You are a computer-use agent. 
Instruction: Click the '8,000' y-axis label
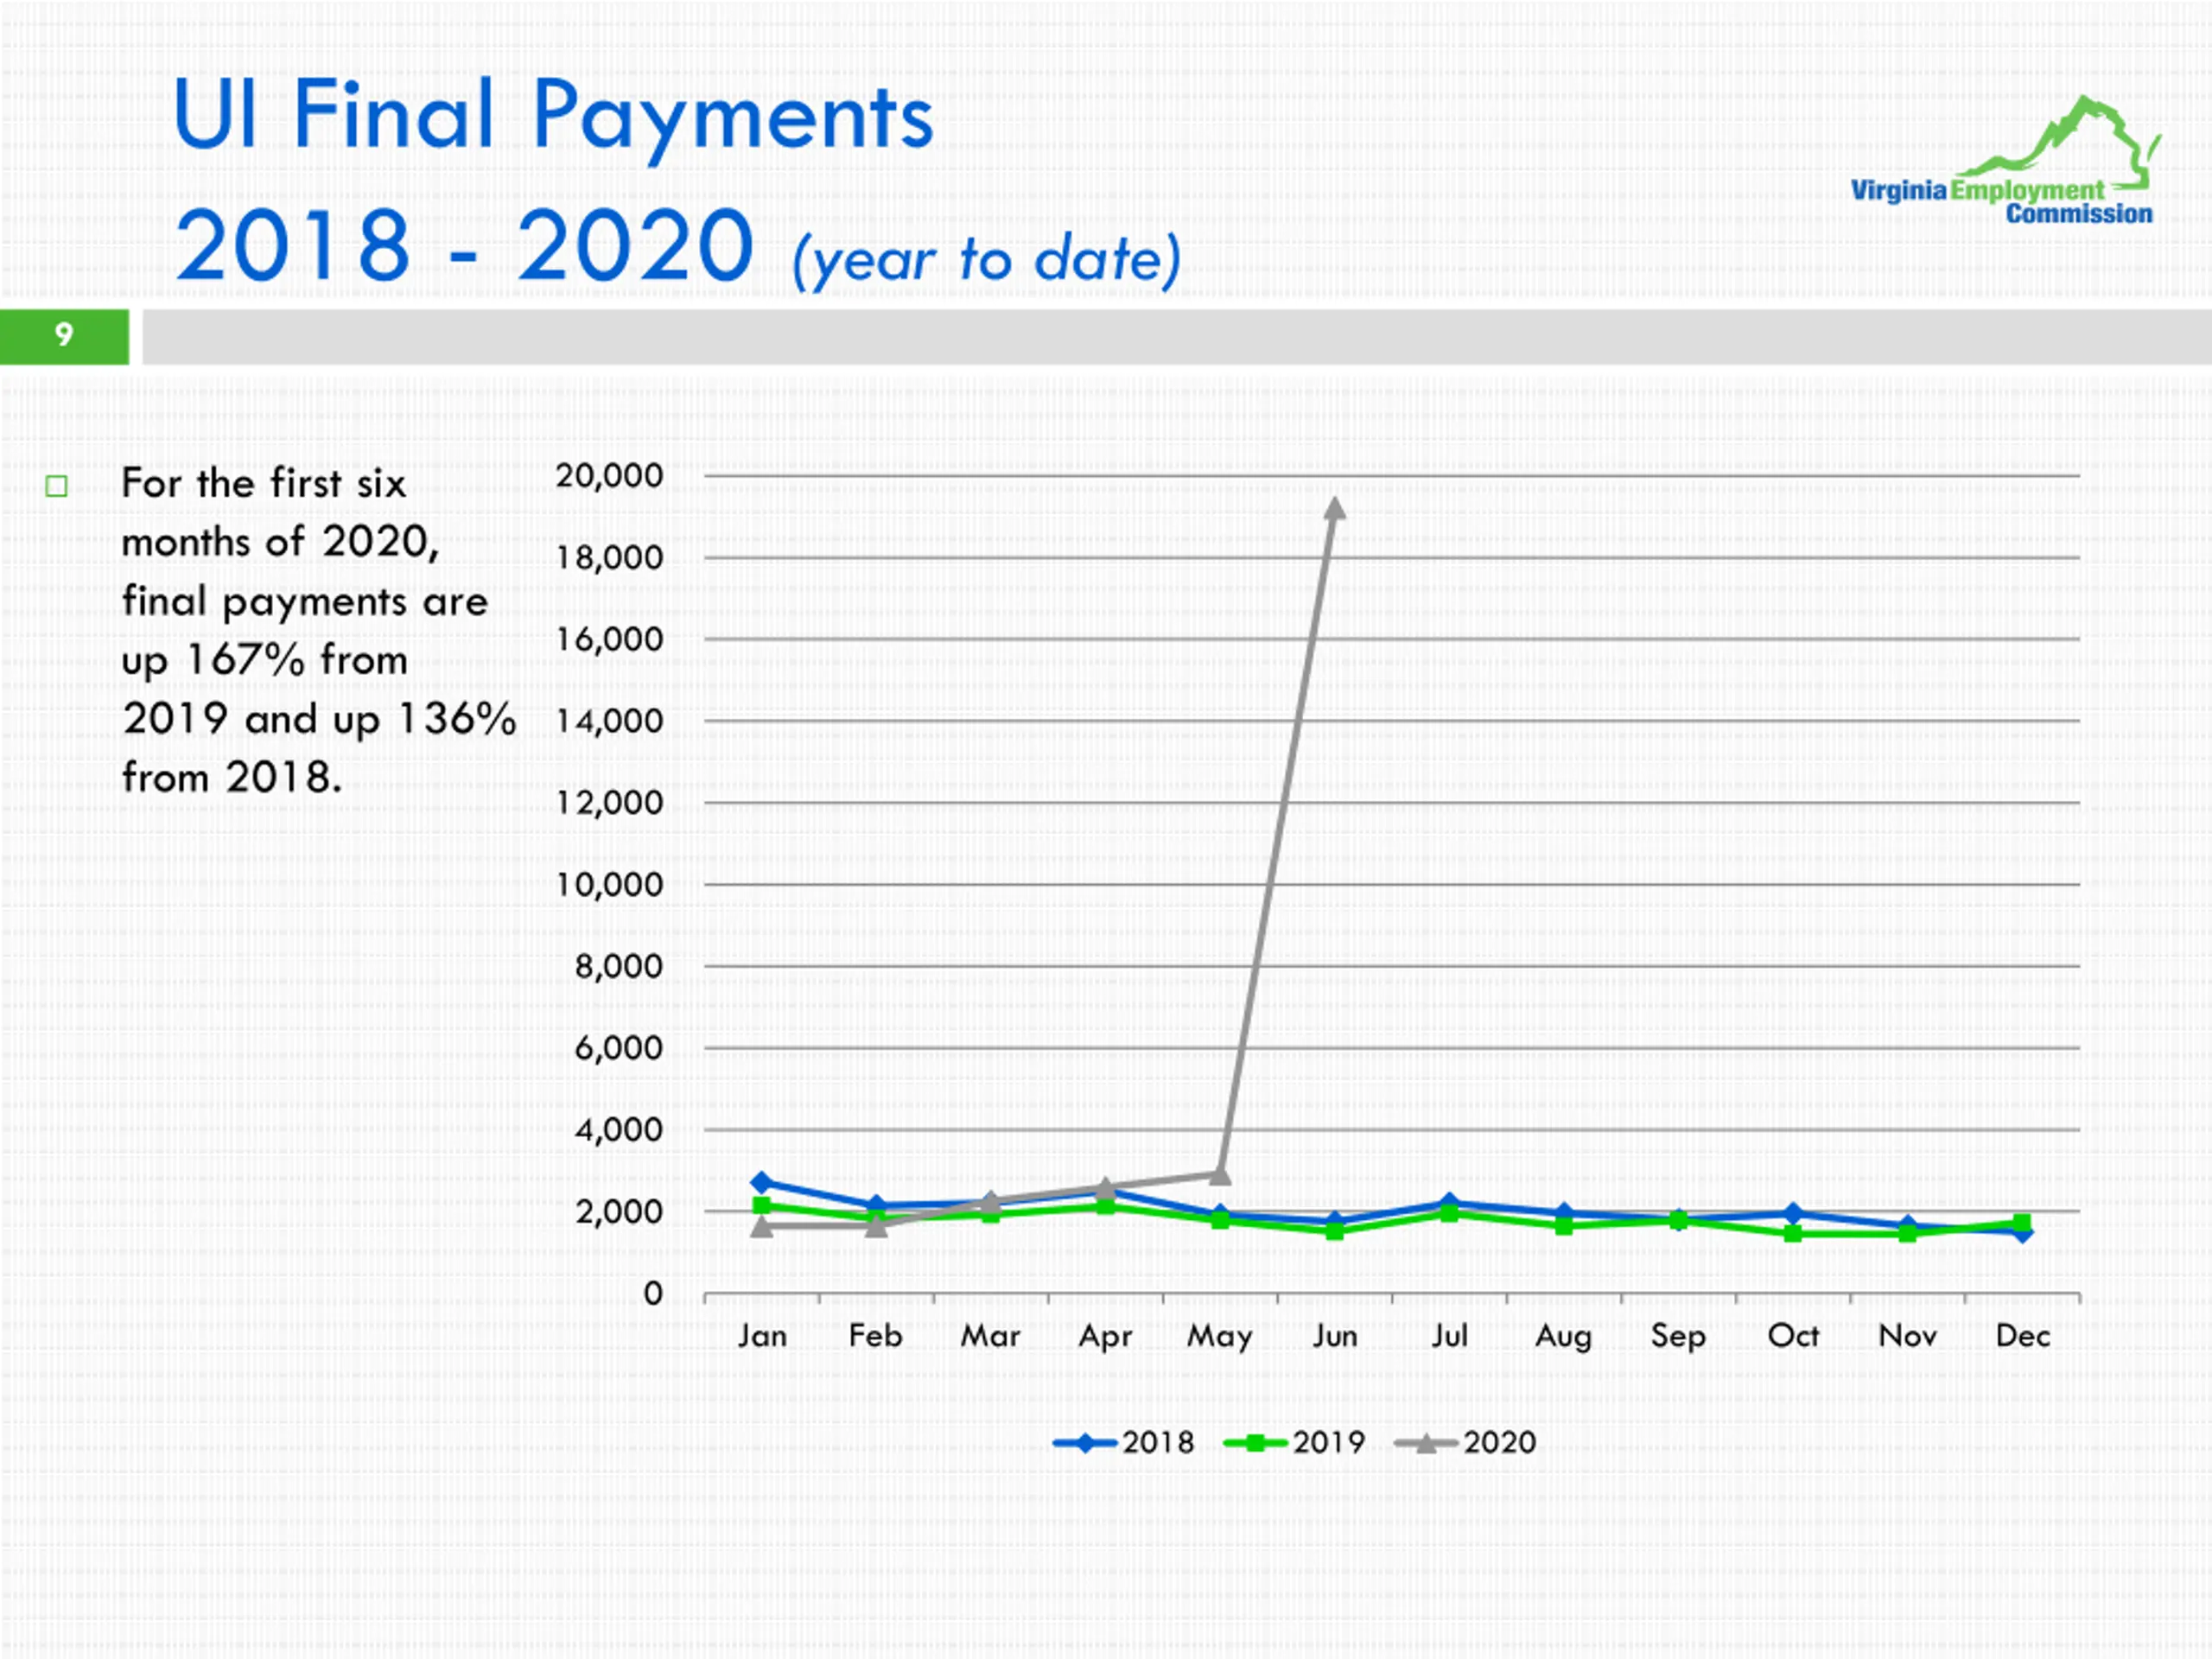[618, 967]
